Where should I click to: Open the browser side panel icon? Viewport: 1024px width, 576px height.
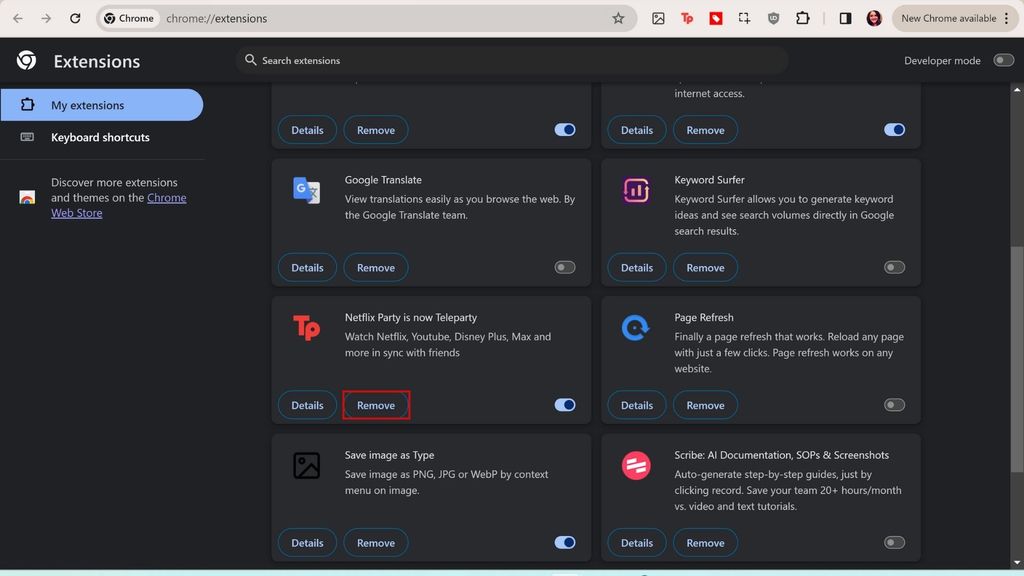tap(845, 18)
